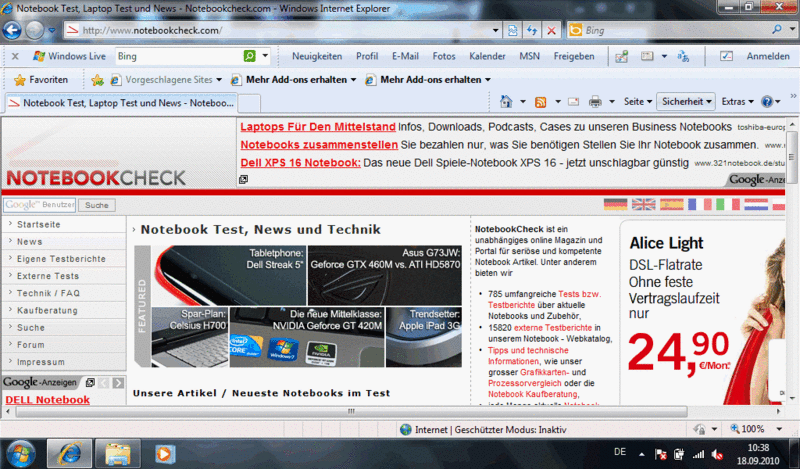800x469 pixels.
Task: Click the Print icon
Action: (x=595, y=102)
